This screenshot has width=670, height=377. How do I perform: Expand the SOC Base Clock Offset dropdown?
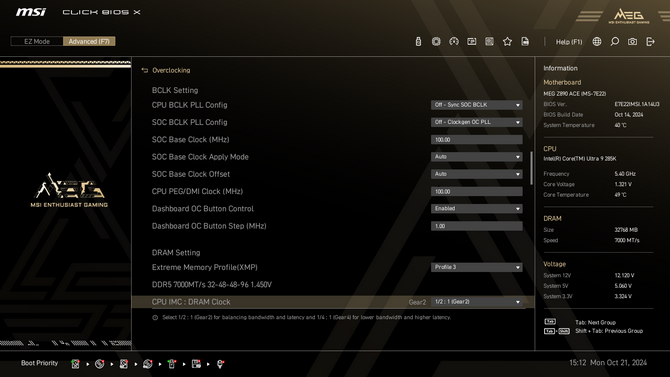476,174
